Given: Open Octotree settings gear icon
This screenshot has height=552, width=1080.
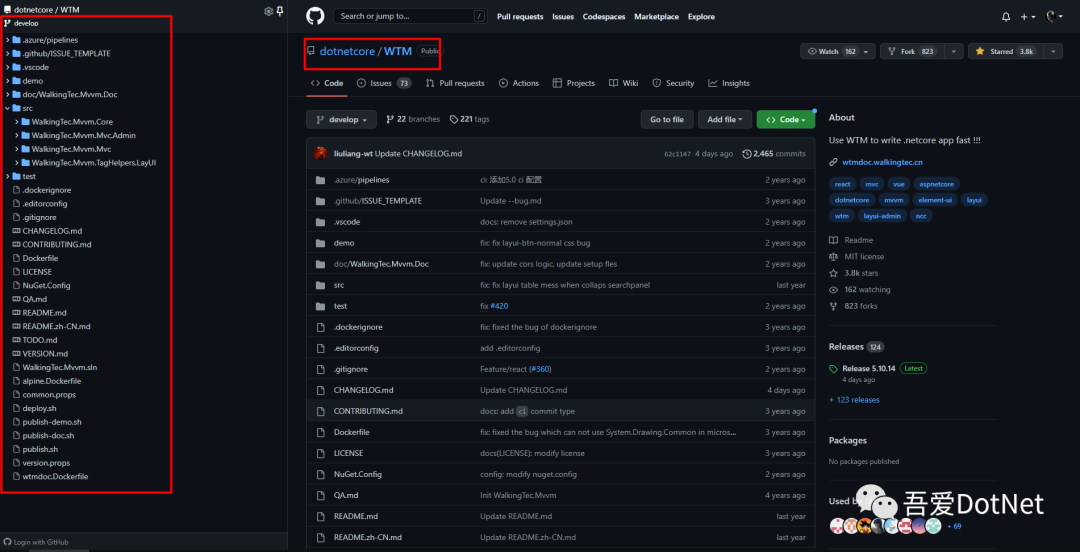Looking at the screenshot, I should 269,10.
